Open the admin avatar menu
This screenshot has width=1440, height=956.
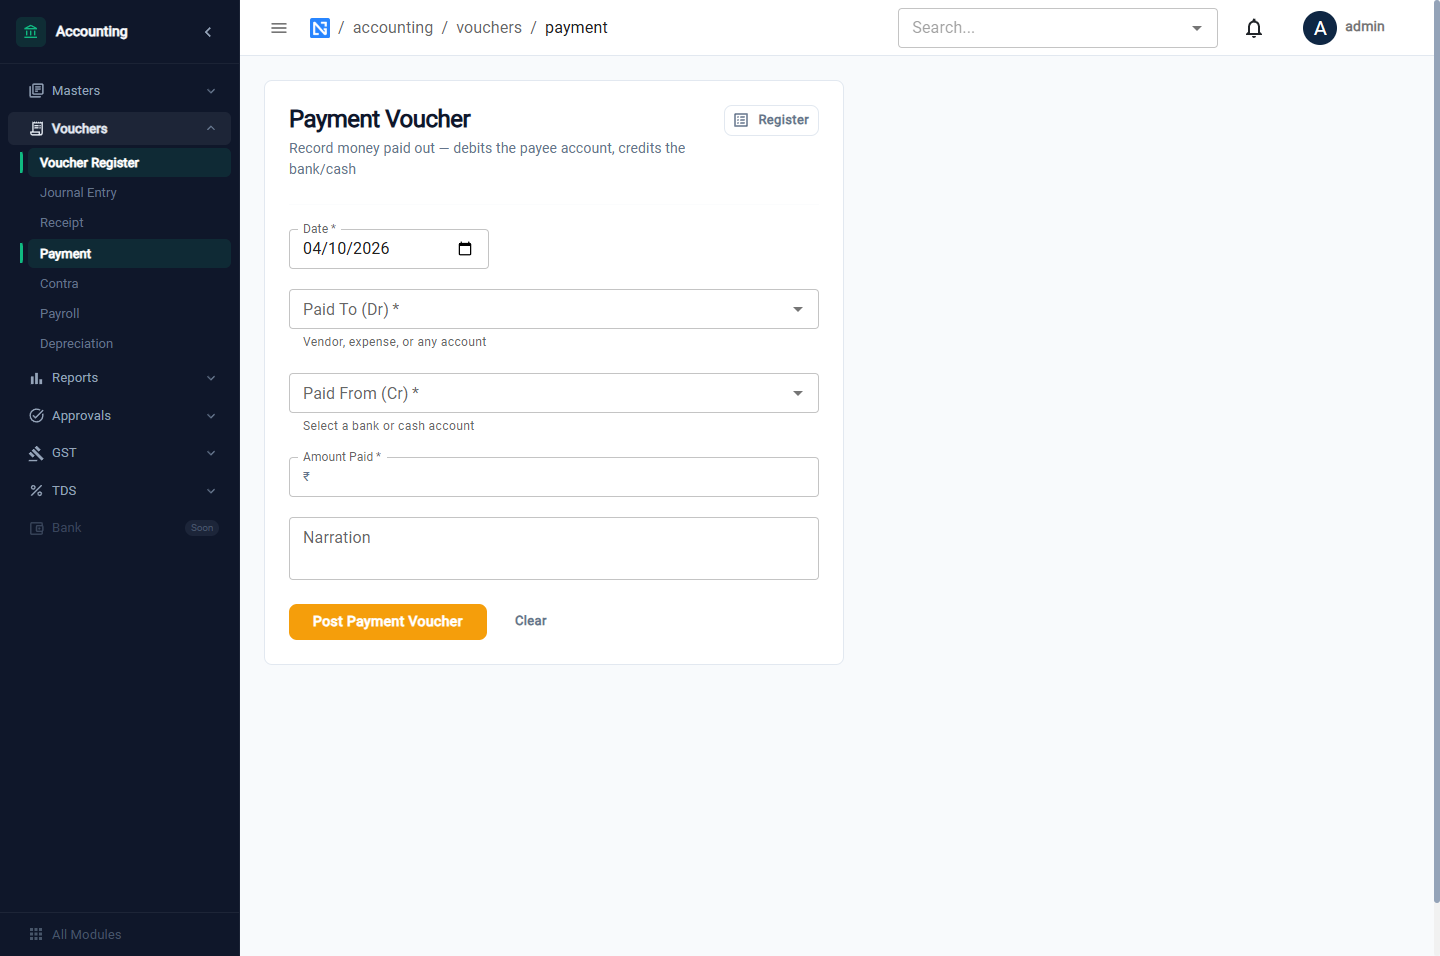click(x=1320, y=28)
